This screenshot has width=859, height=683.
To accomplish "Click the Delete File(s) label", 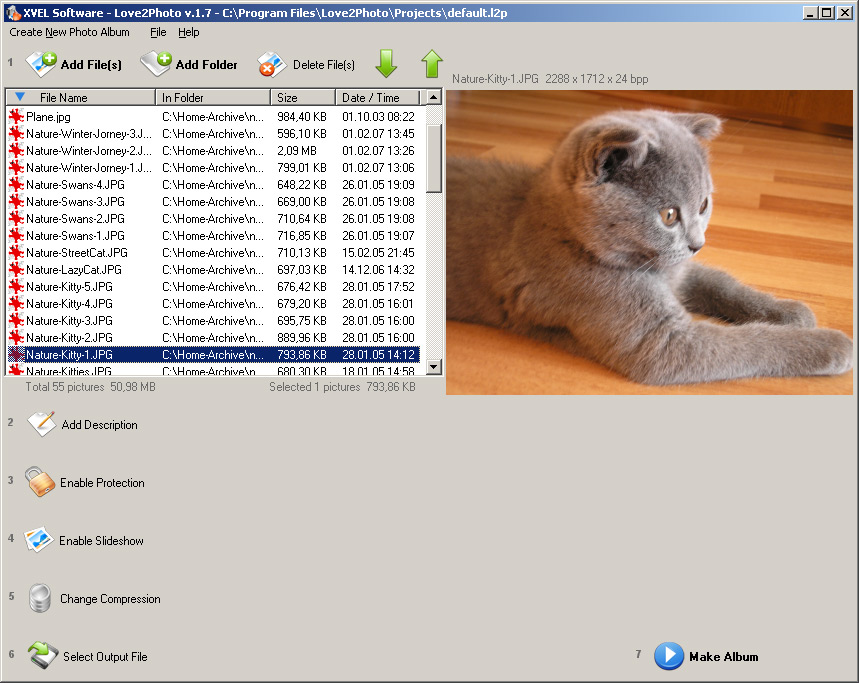I will [324, 65].
